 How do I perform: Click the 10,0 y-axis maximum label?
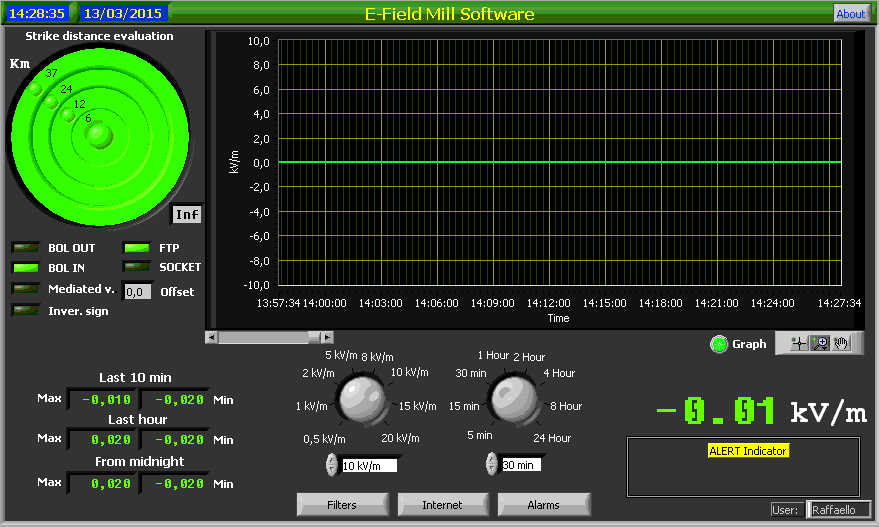pyautogui.click(x=258, y=41)
